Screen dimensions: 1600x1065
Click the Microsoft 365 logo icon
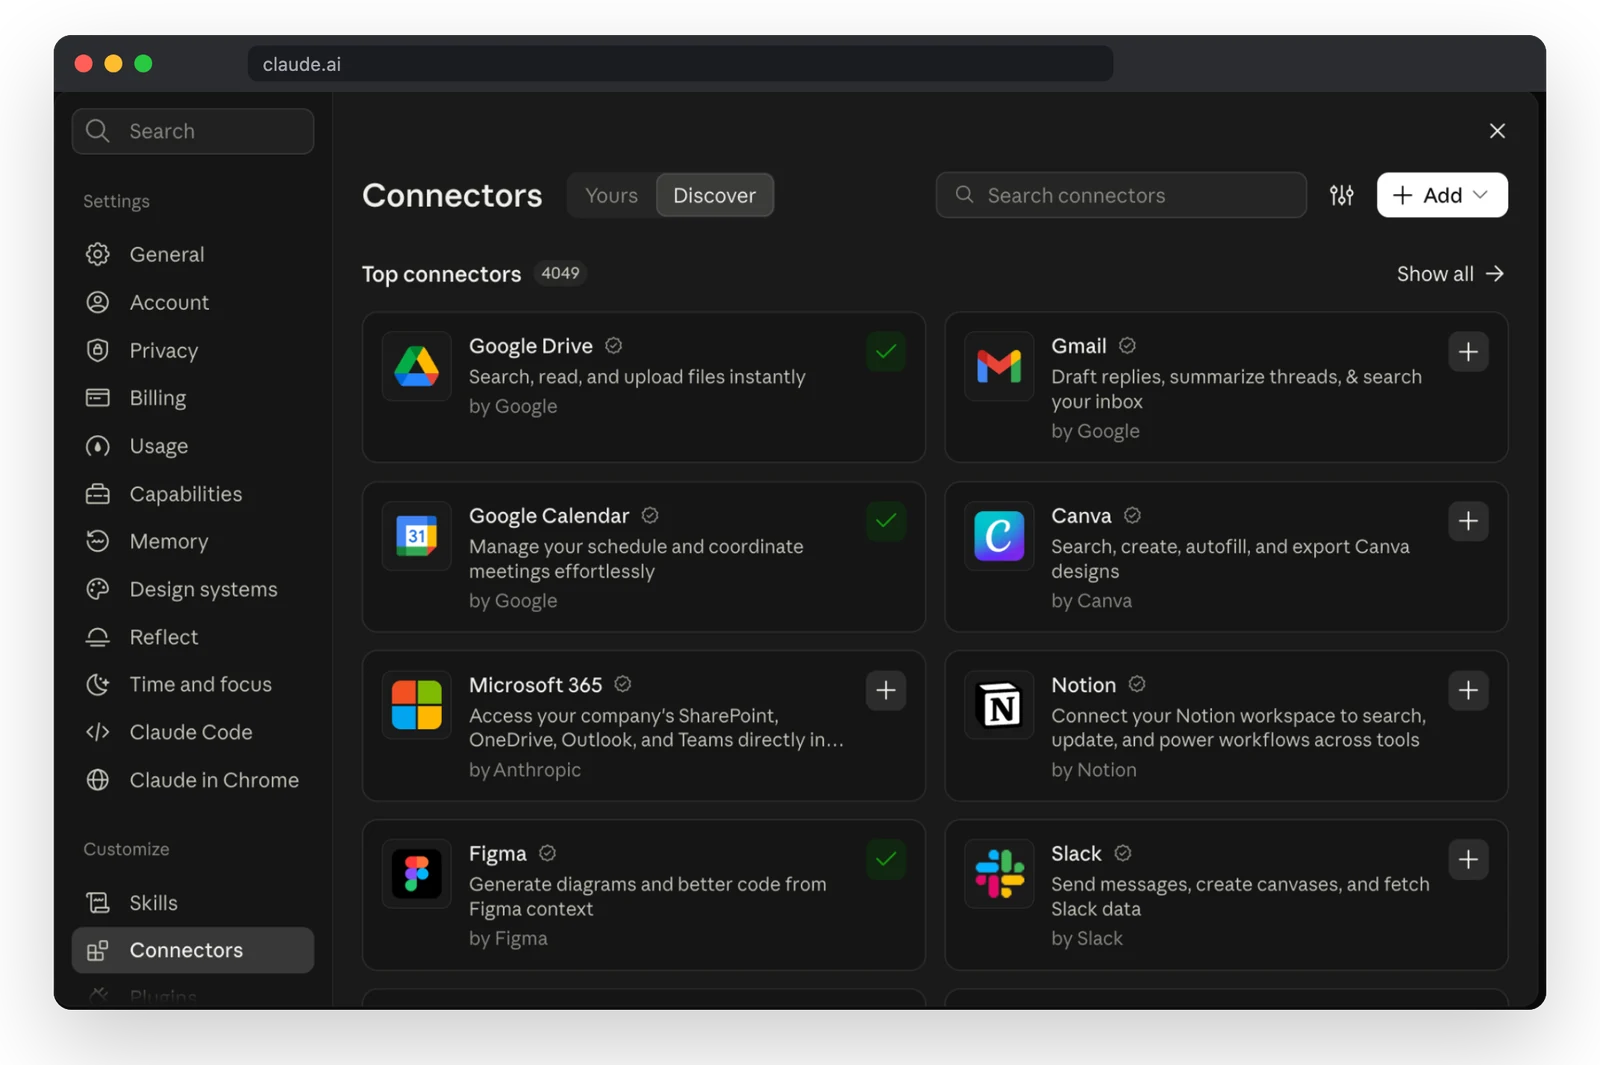[x=417, y=705]
